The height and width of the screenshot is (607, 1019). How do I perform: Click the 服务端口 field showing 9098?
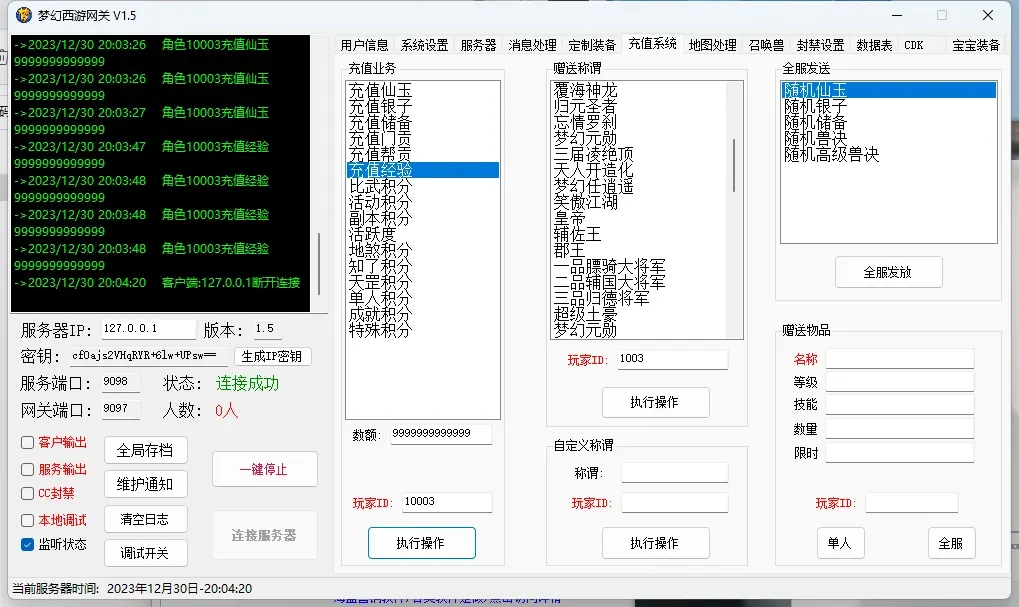[x=120, y=382]
